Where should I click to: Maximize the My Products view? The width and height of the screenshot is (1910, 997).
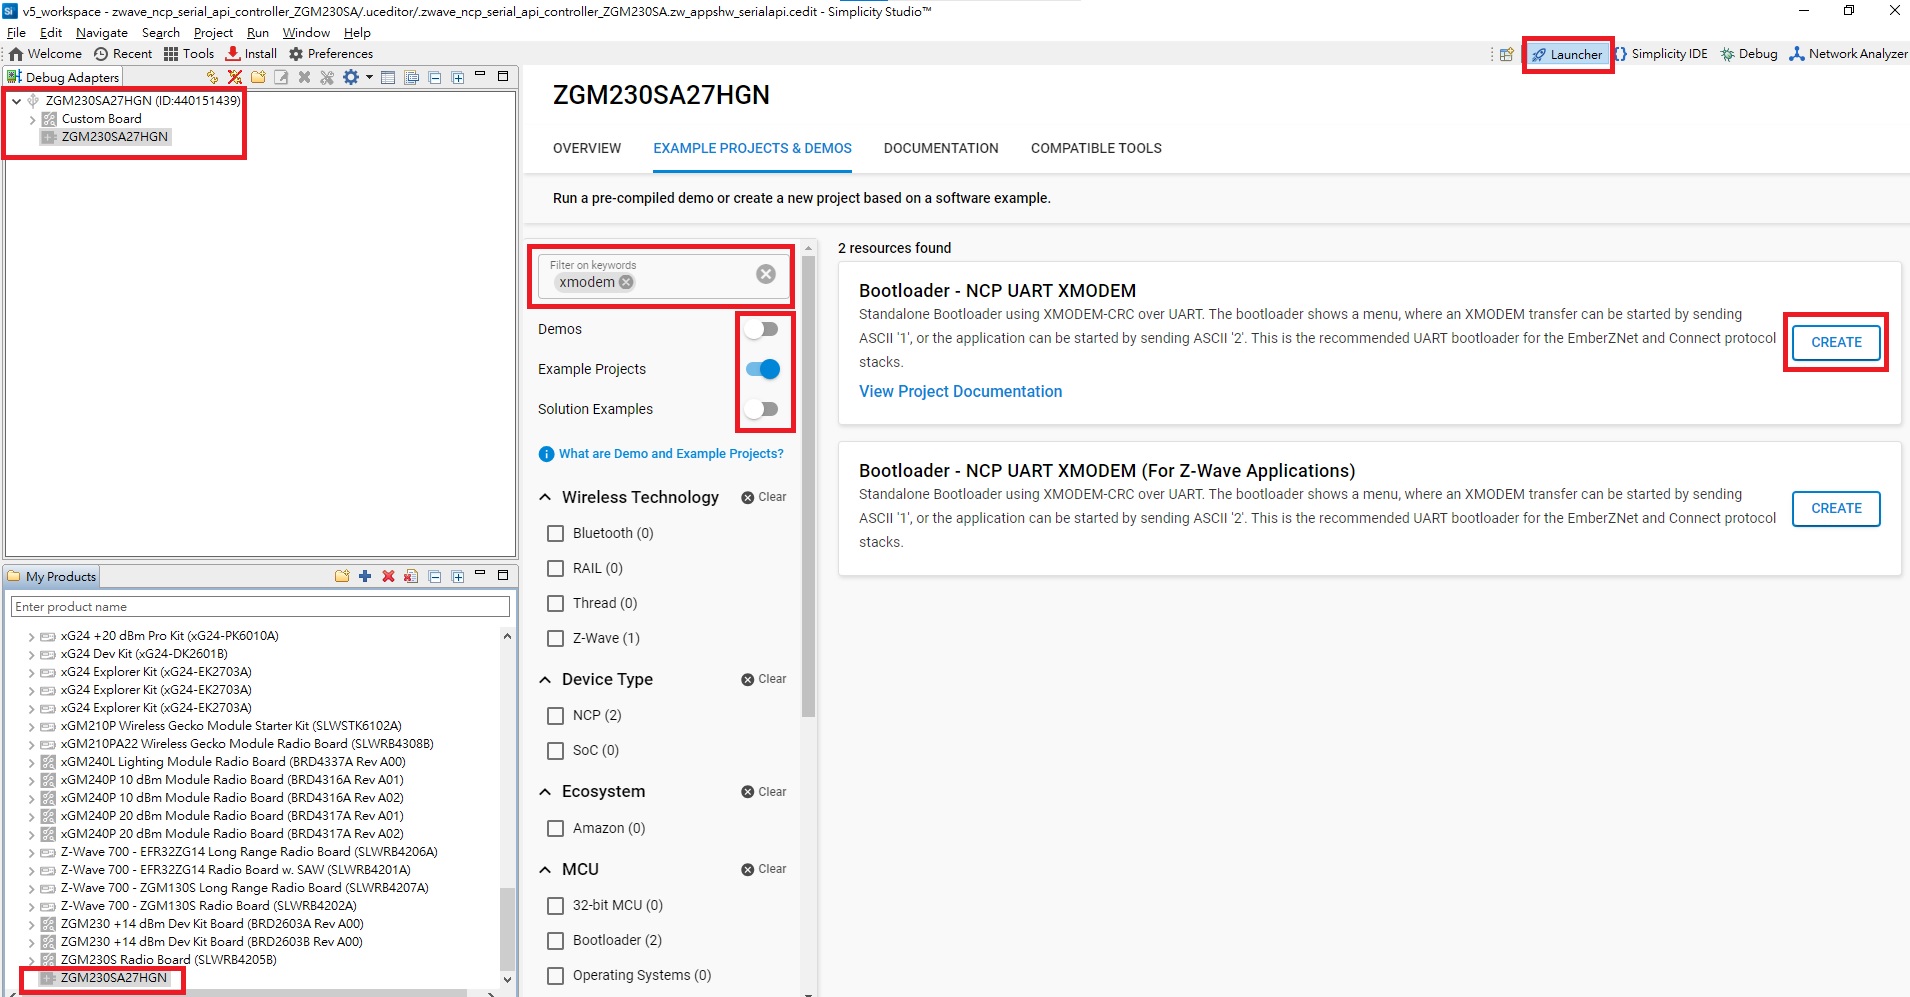pos(503,575)
